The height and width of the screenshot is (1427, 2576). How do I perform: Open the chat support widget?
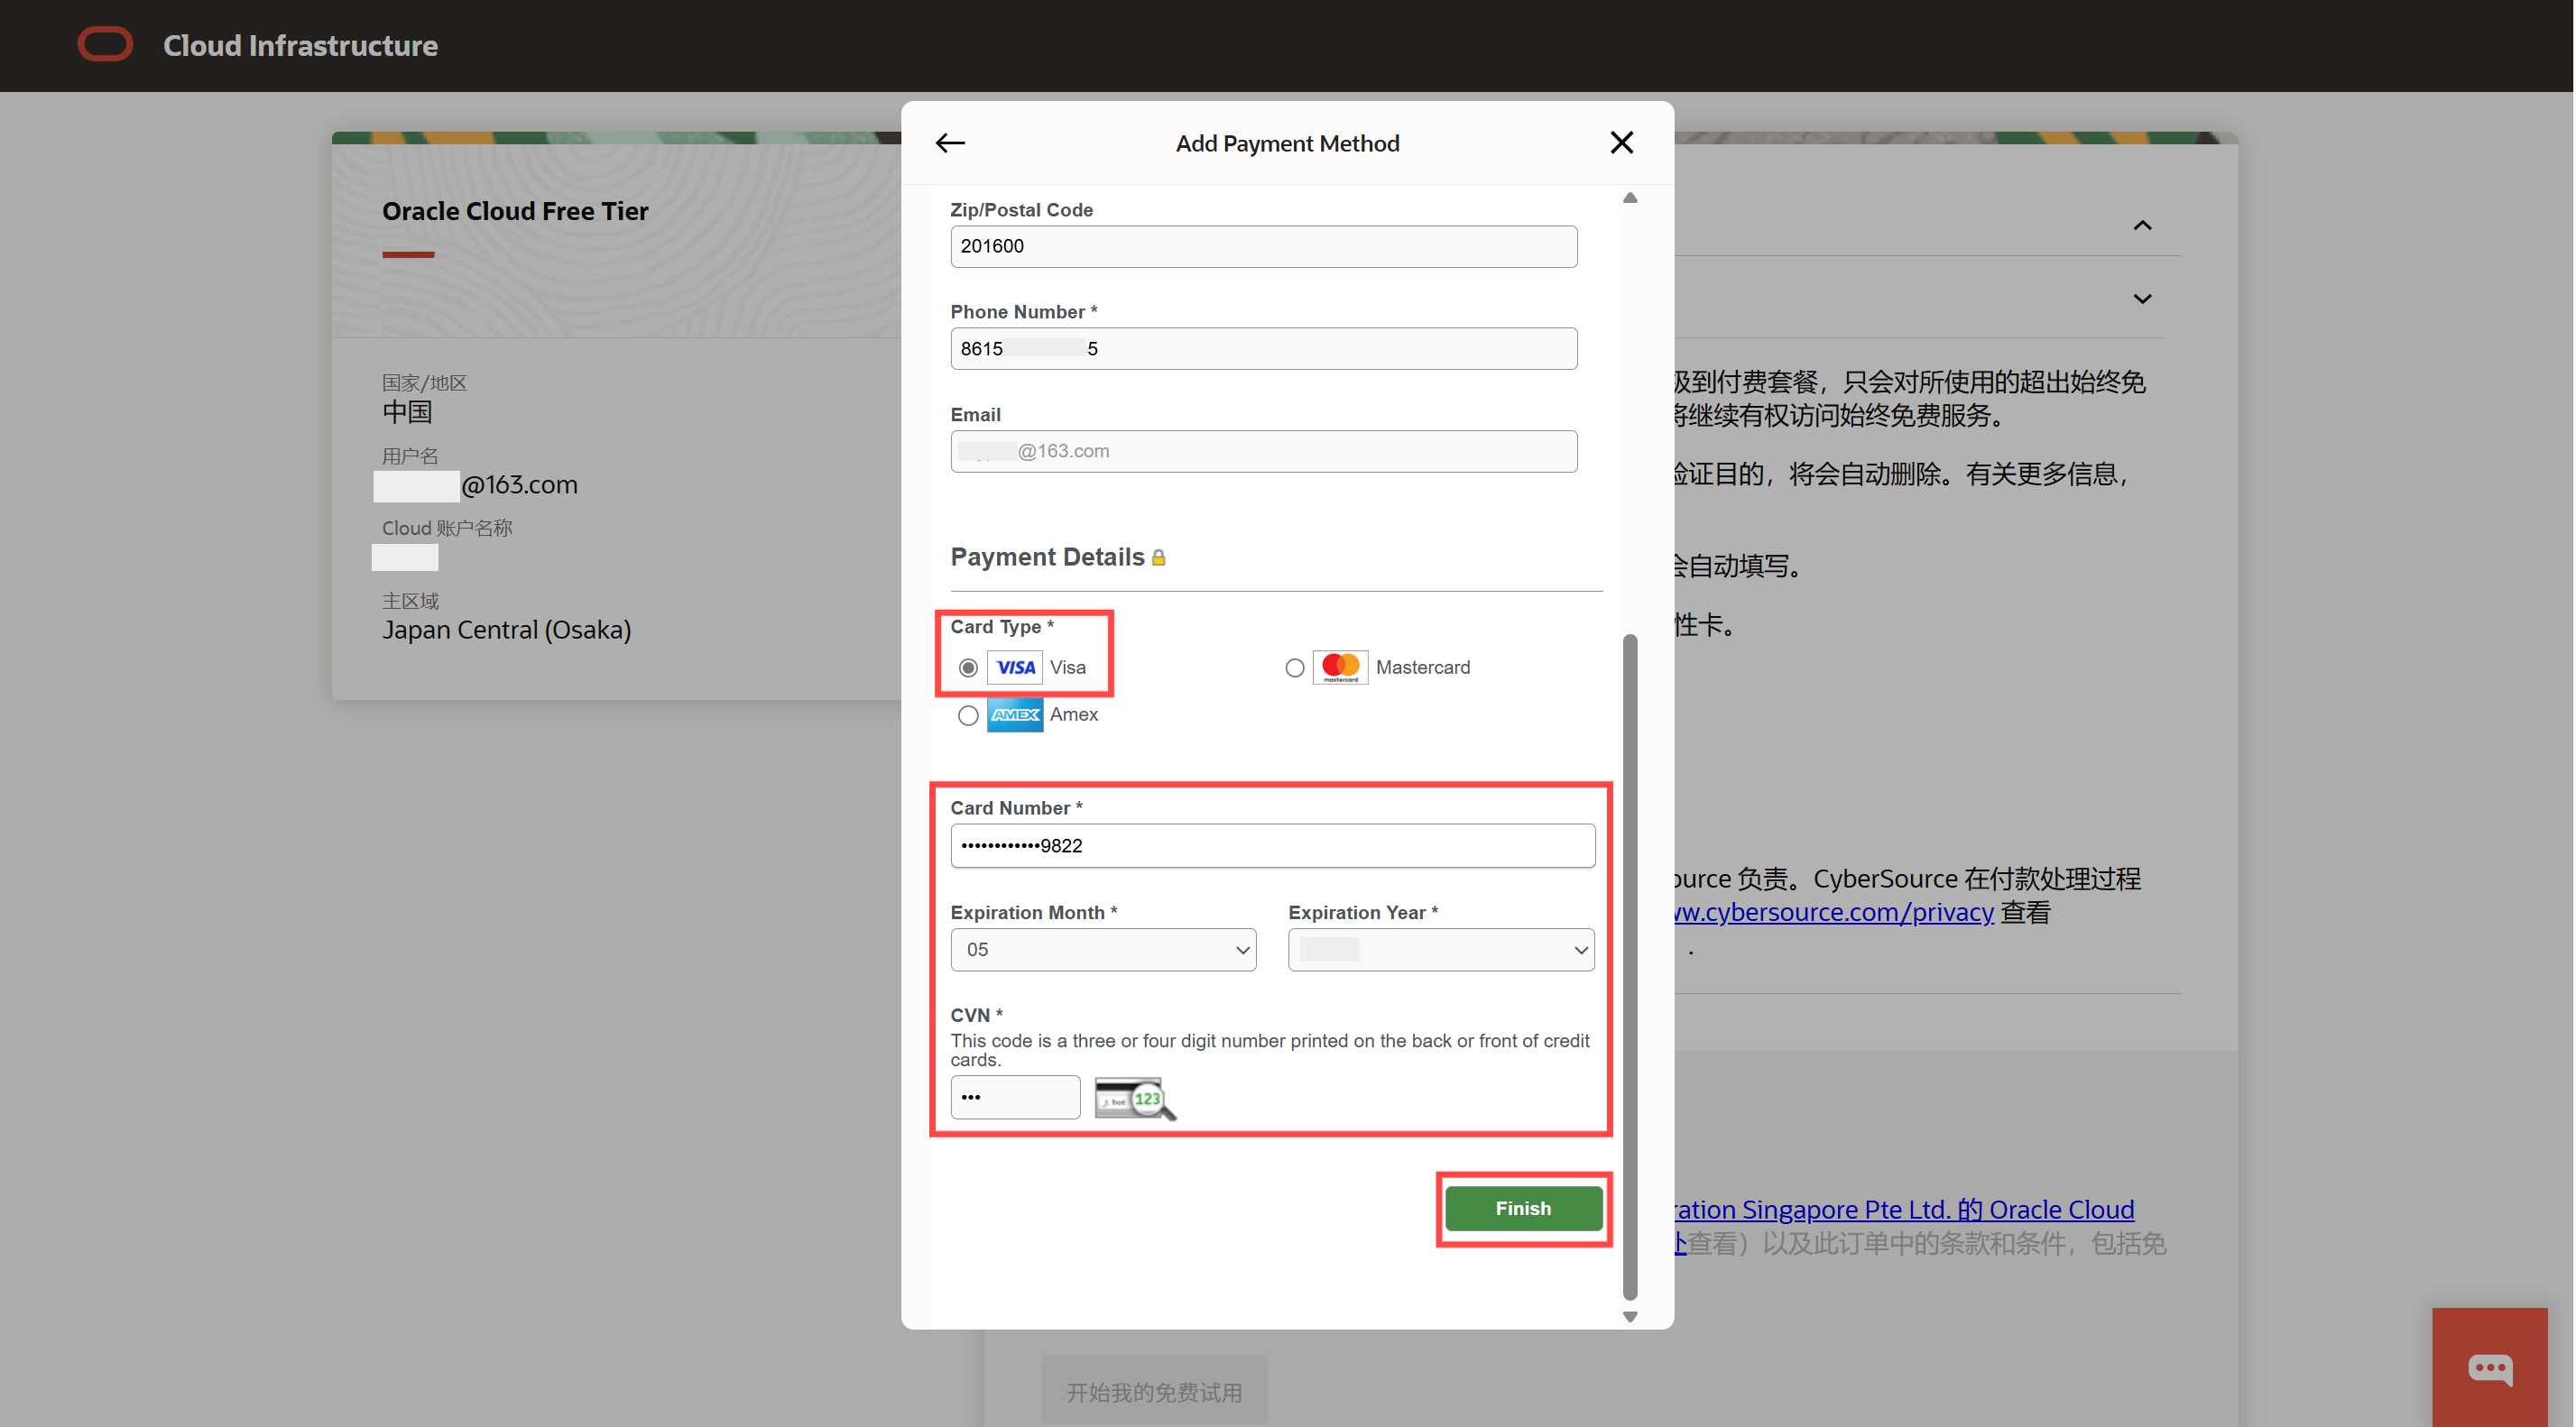click(x=2489, y=1367)
